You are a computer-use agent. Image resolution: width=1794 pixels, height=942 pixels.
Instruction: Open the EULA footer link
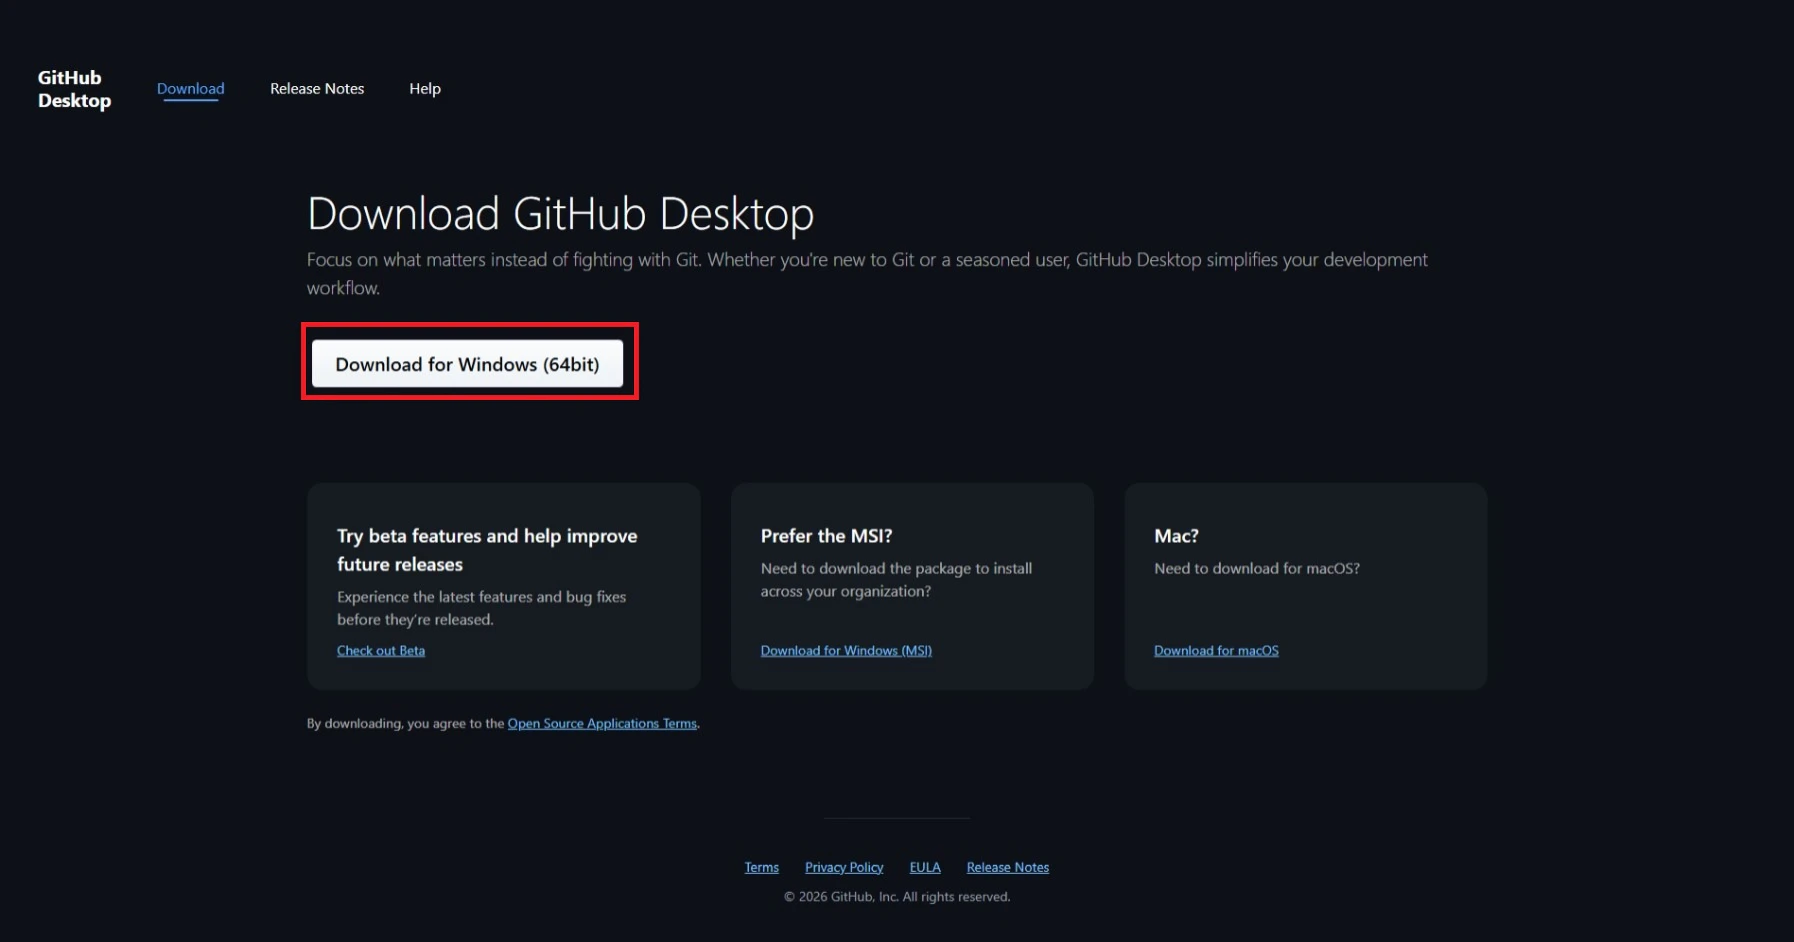(x=925, y=867)
